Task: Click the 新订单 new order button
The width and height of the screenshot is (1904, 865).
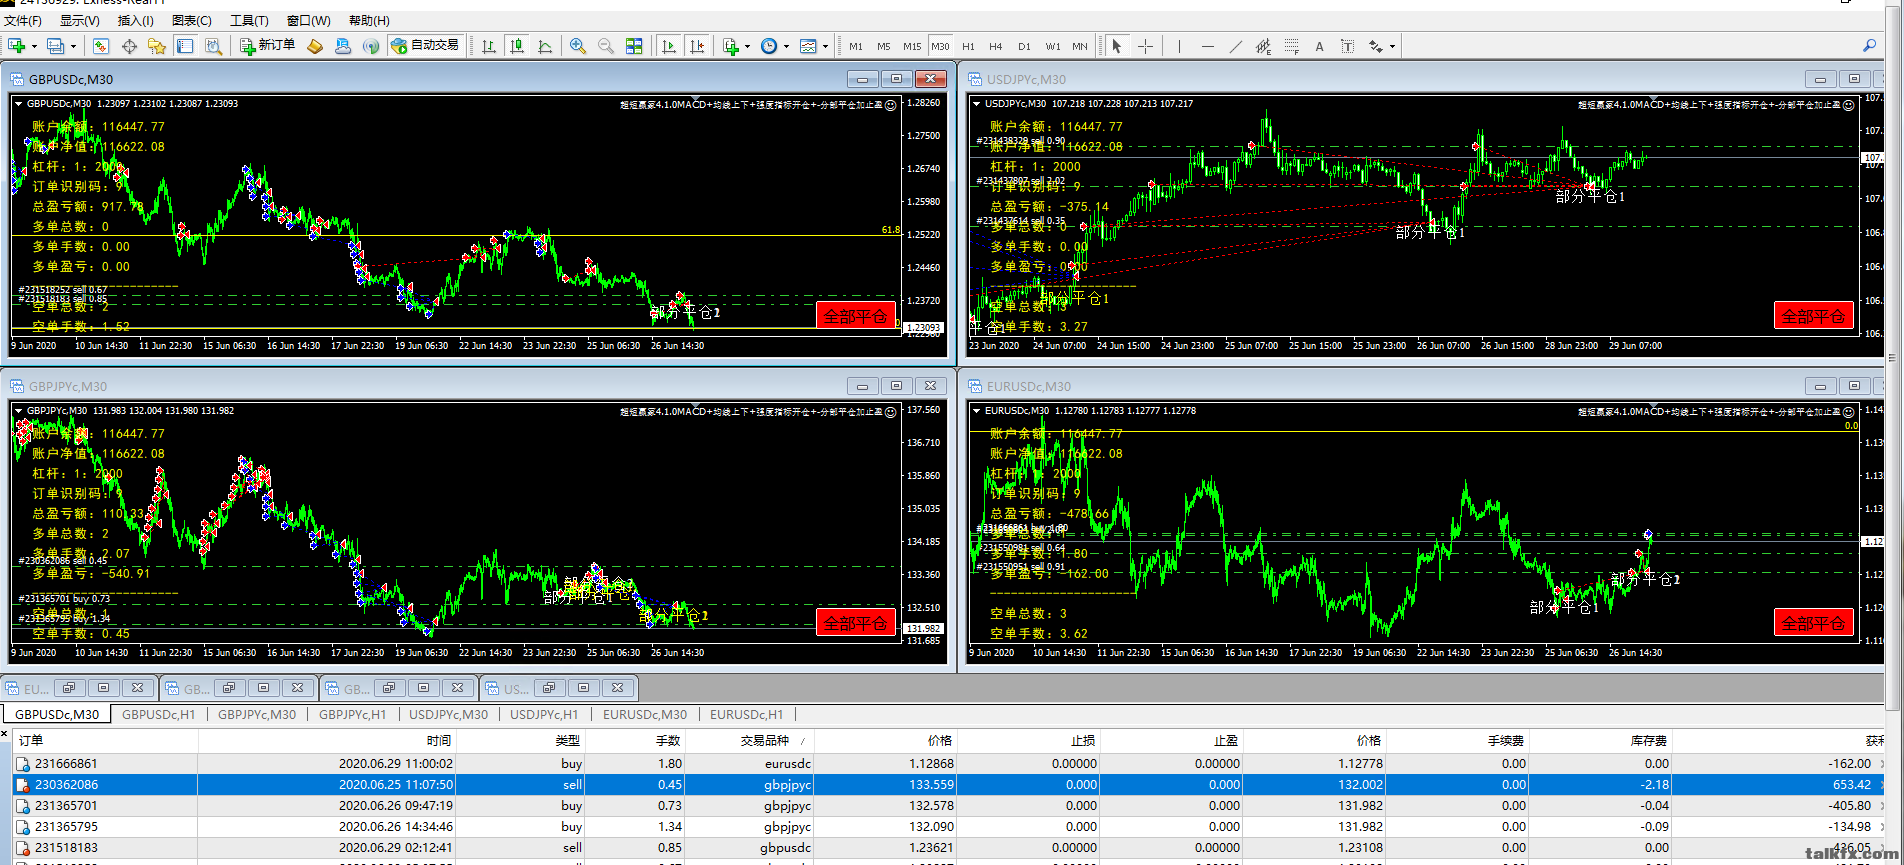Action: [268, 46]
